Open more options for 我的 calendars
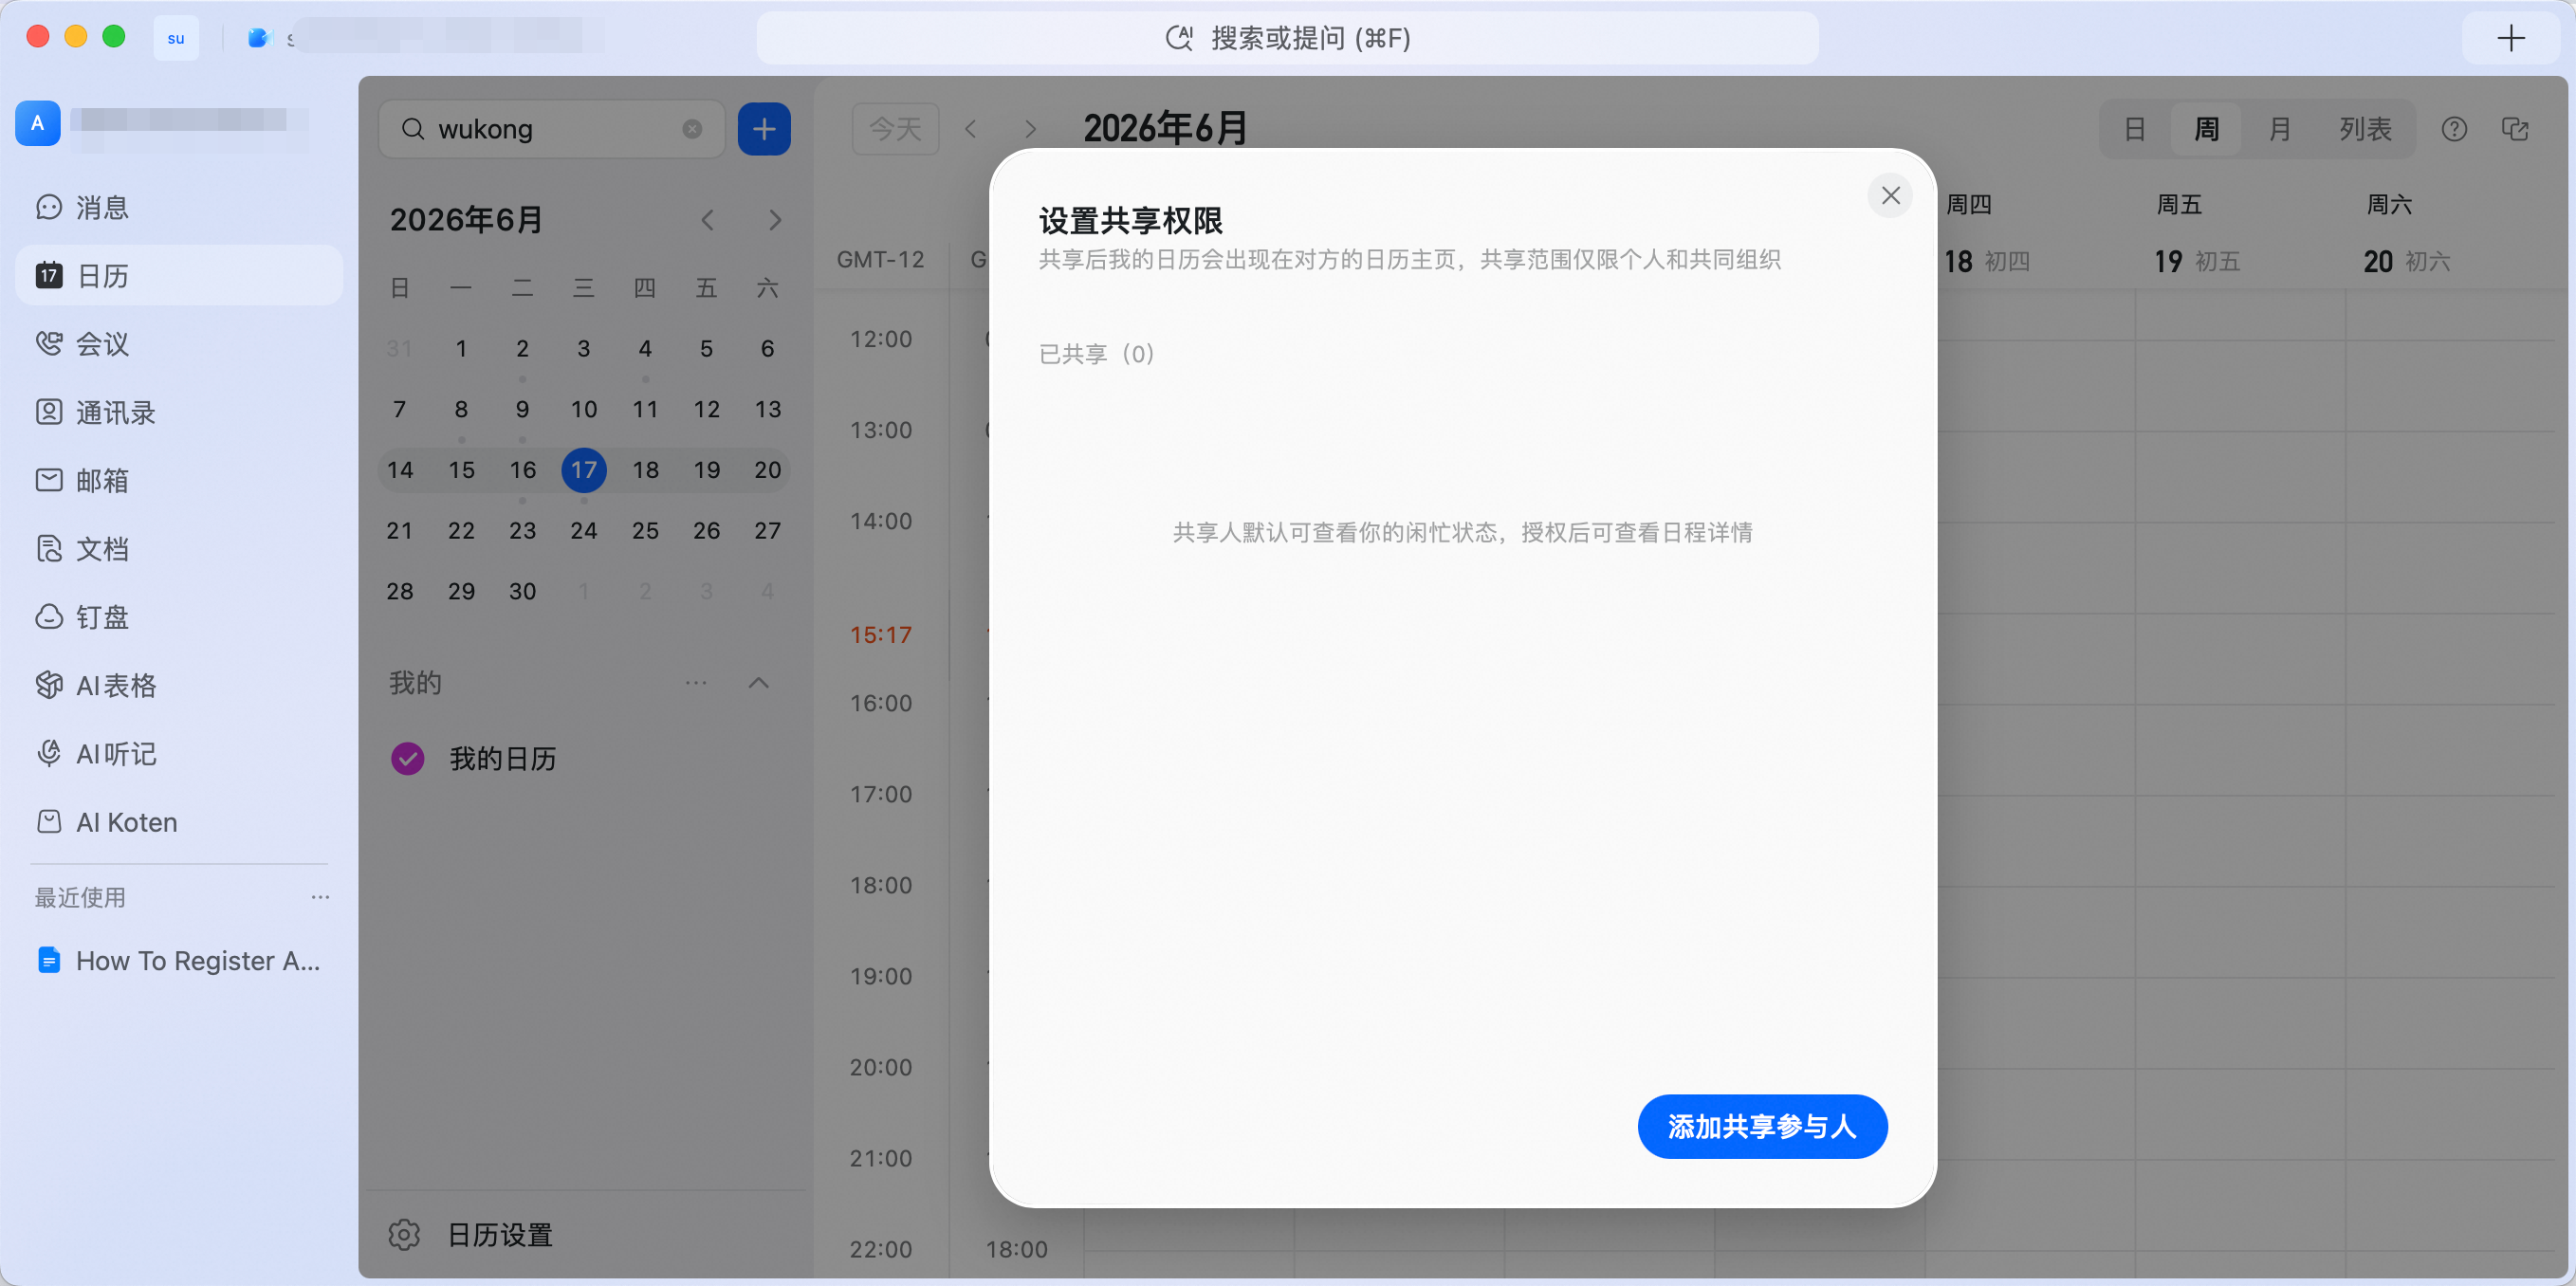Screen dimensions: 2576x1286 click(696, 683)
